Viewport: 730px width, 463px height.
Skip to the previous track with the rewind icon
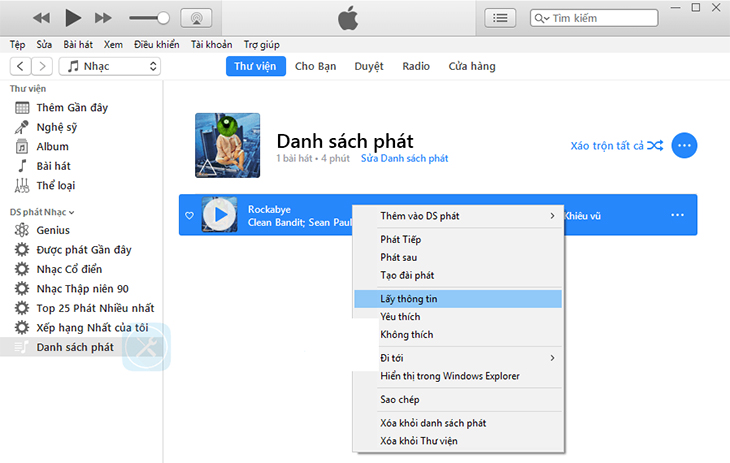click(41, 18)
